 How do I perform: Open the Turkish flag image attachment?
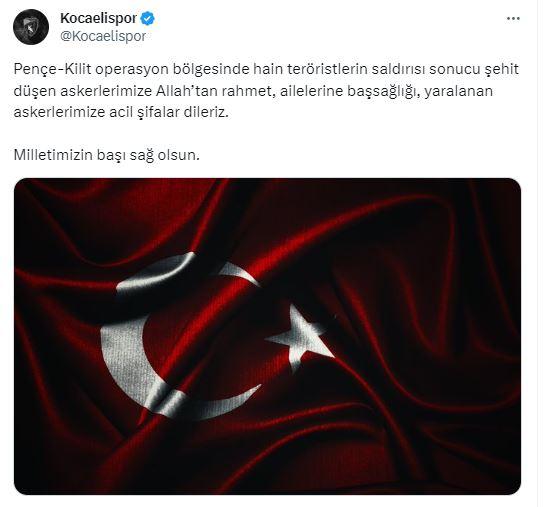tap(267, 336)
